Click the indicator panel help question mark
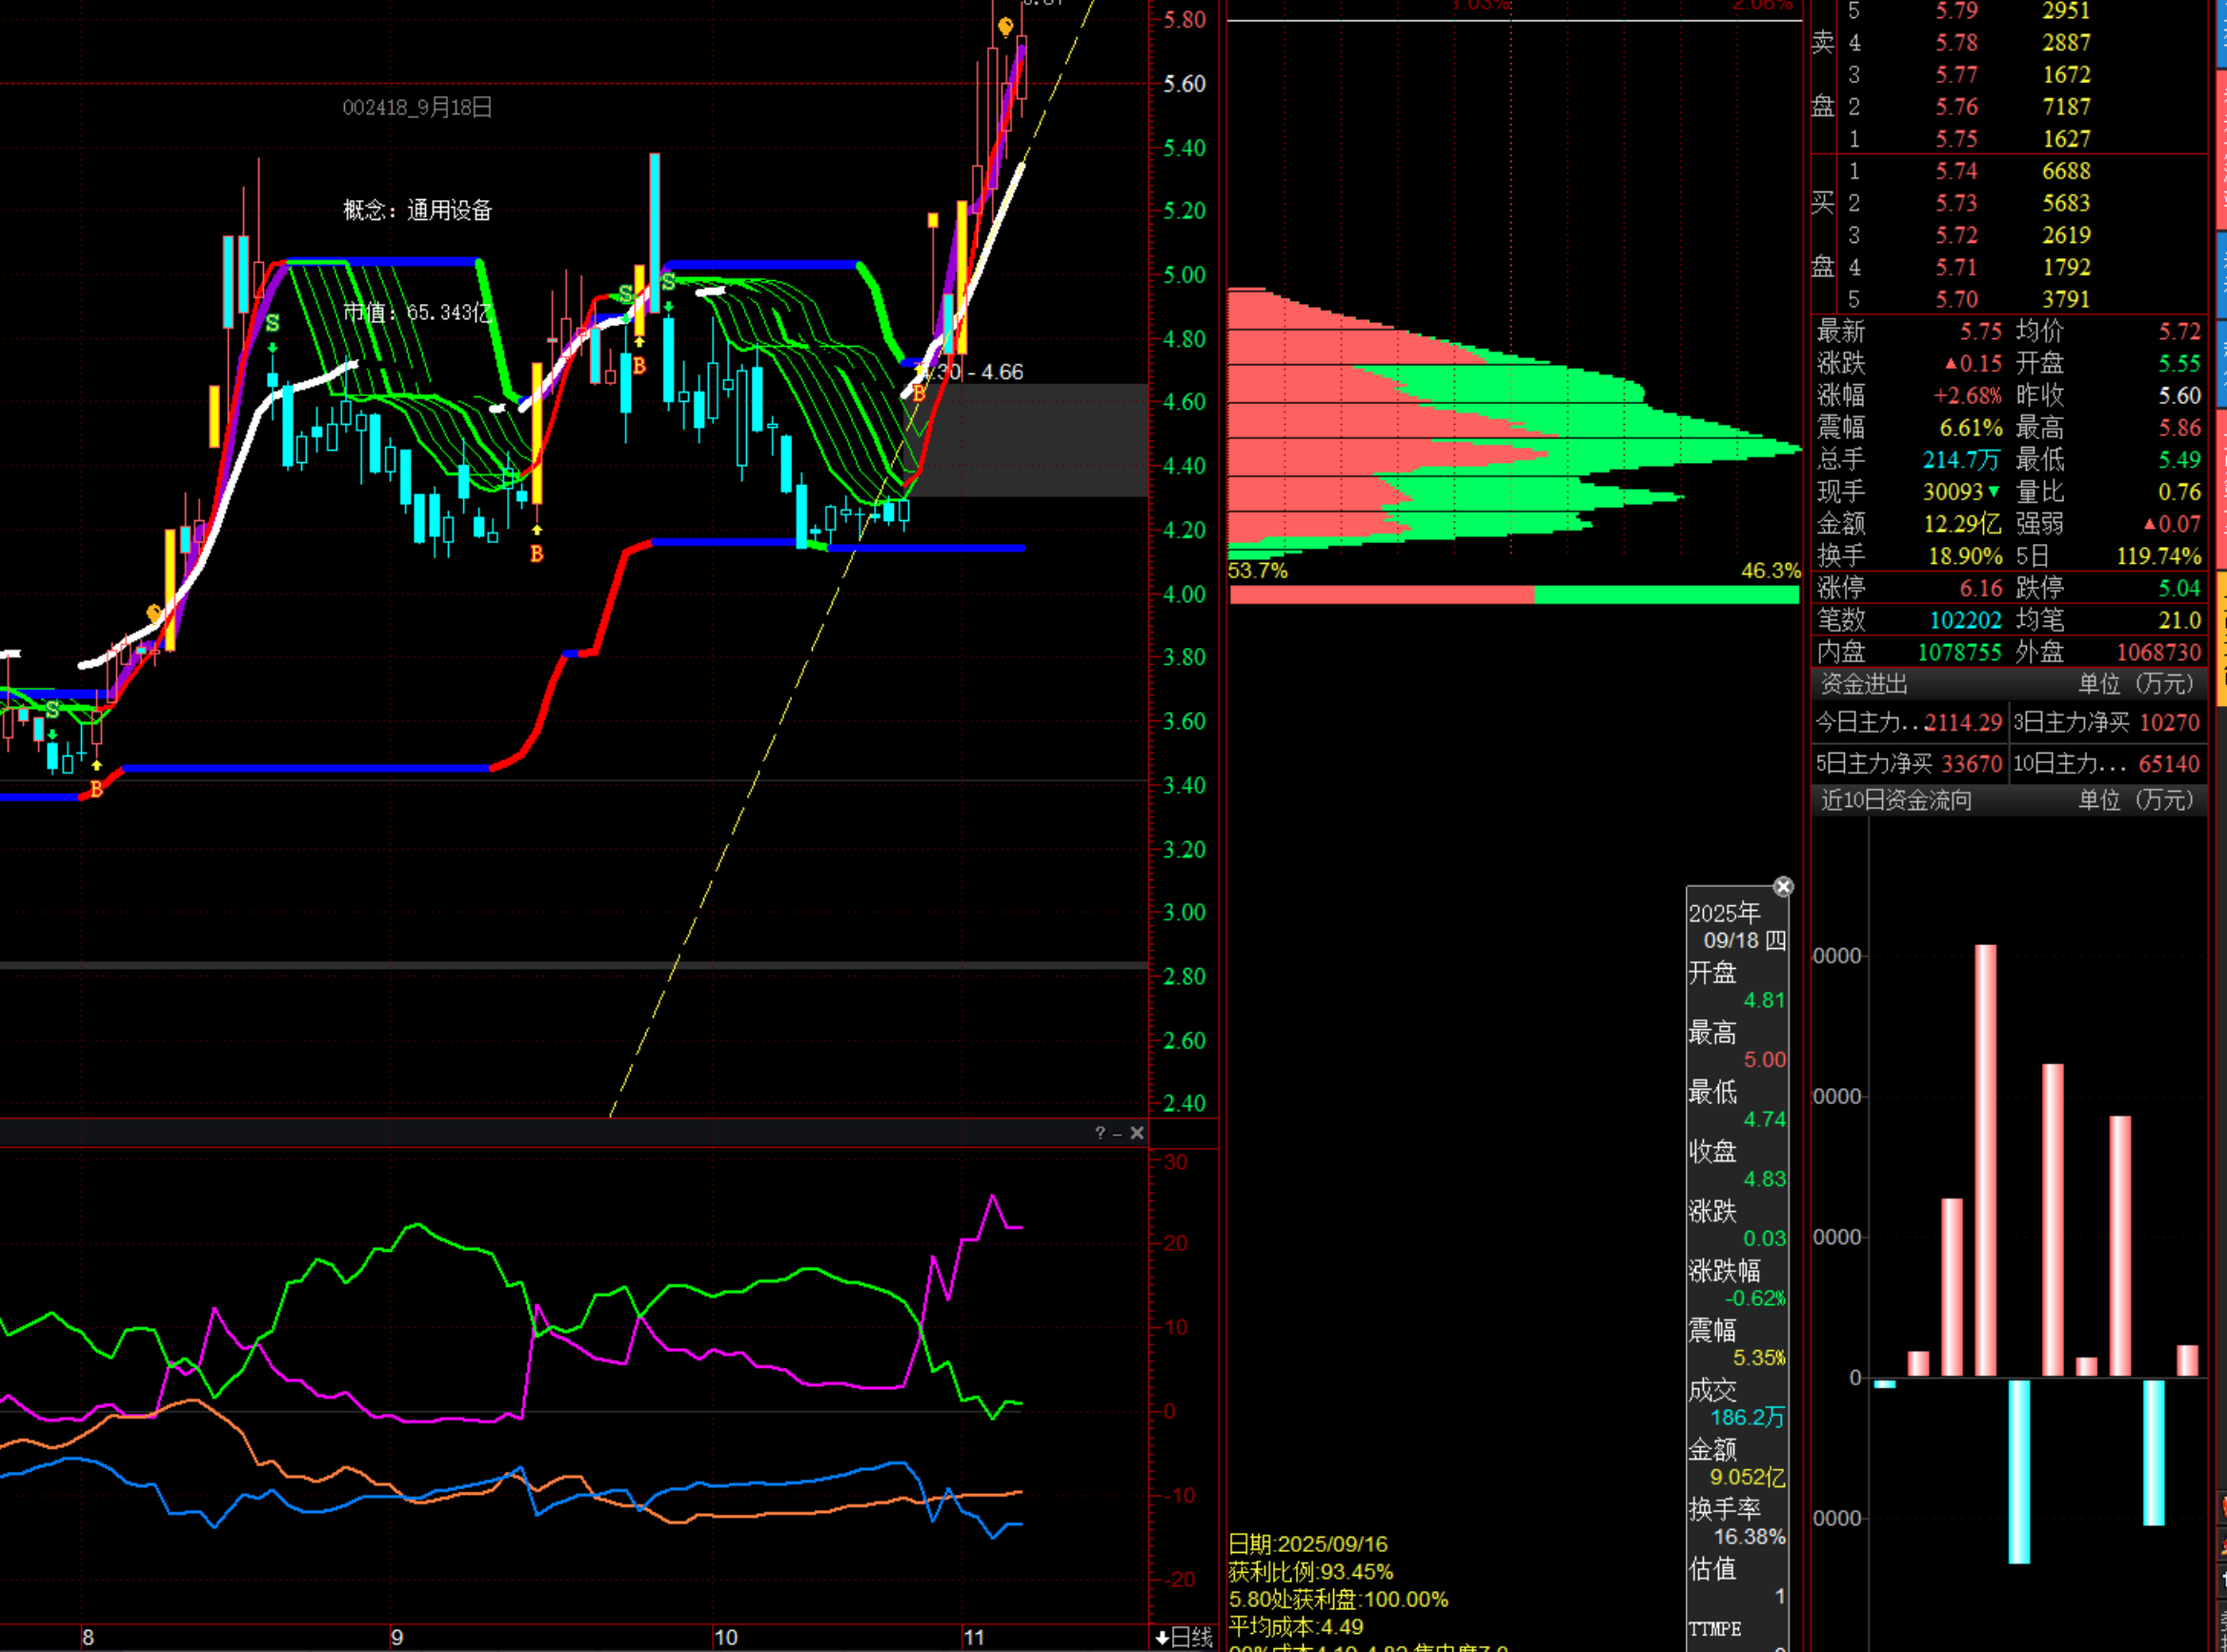This screenshot has height=1652, width=2227. pyautogui.click(x=1100, y=1133)
